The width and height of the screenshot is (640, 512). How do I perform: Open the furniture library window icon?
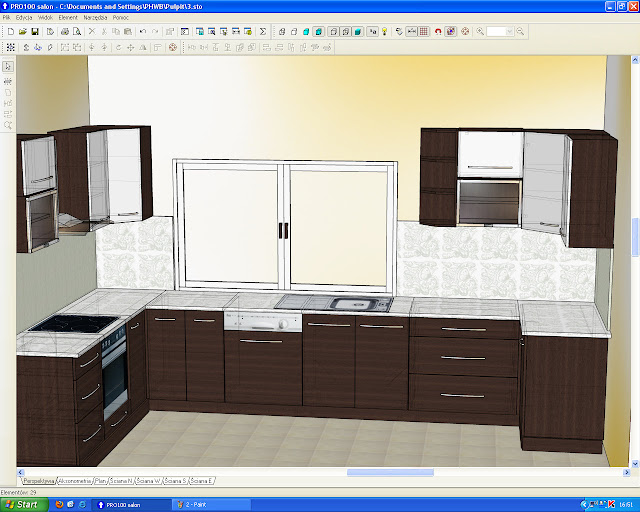(x=200, y=31)
